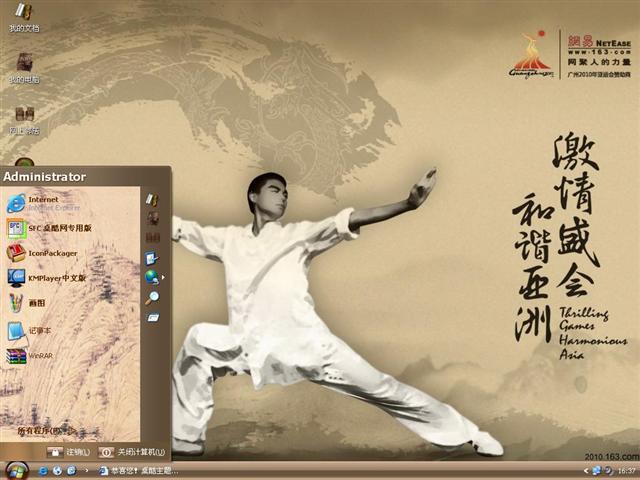This screenshot has width=640, height=480.
Task: Click the documents icon in Start menu right column
Action: [x=152, y=199]
